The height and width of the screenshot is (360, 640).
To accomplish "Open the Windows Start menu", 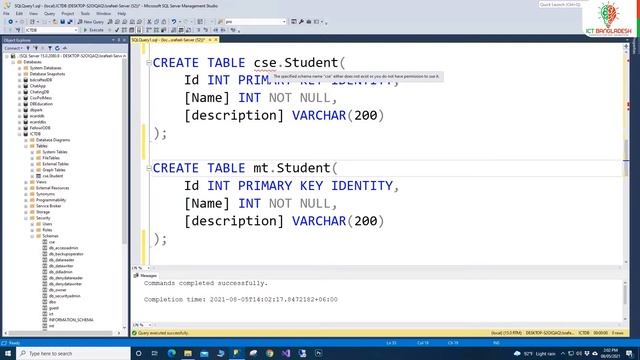I will pyautogui.click(x=8, y=353).
